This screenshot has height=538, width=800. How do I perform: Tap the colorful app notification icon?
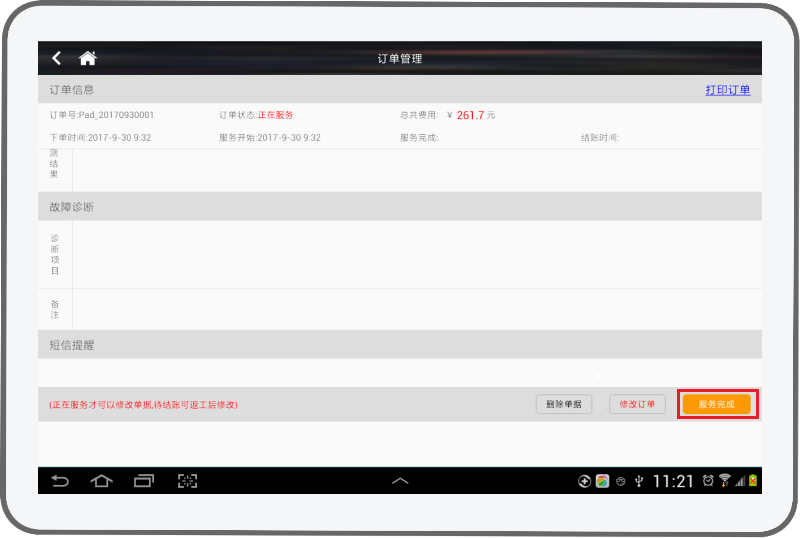click(602, 481)
